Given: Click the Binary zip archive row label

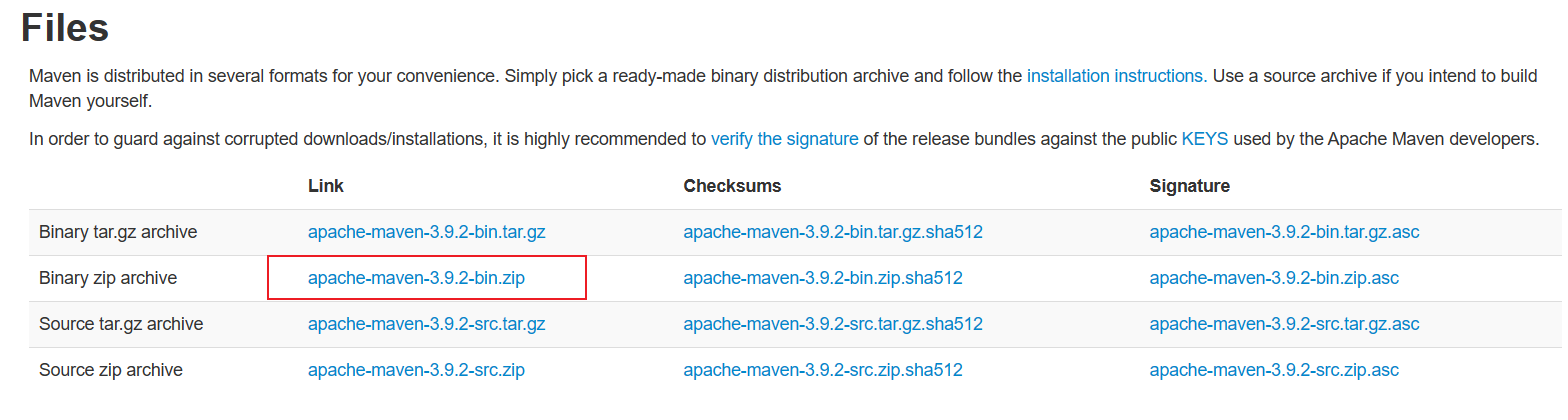Looking at the screenshot, I should 108,278.
